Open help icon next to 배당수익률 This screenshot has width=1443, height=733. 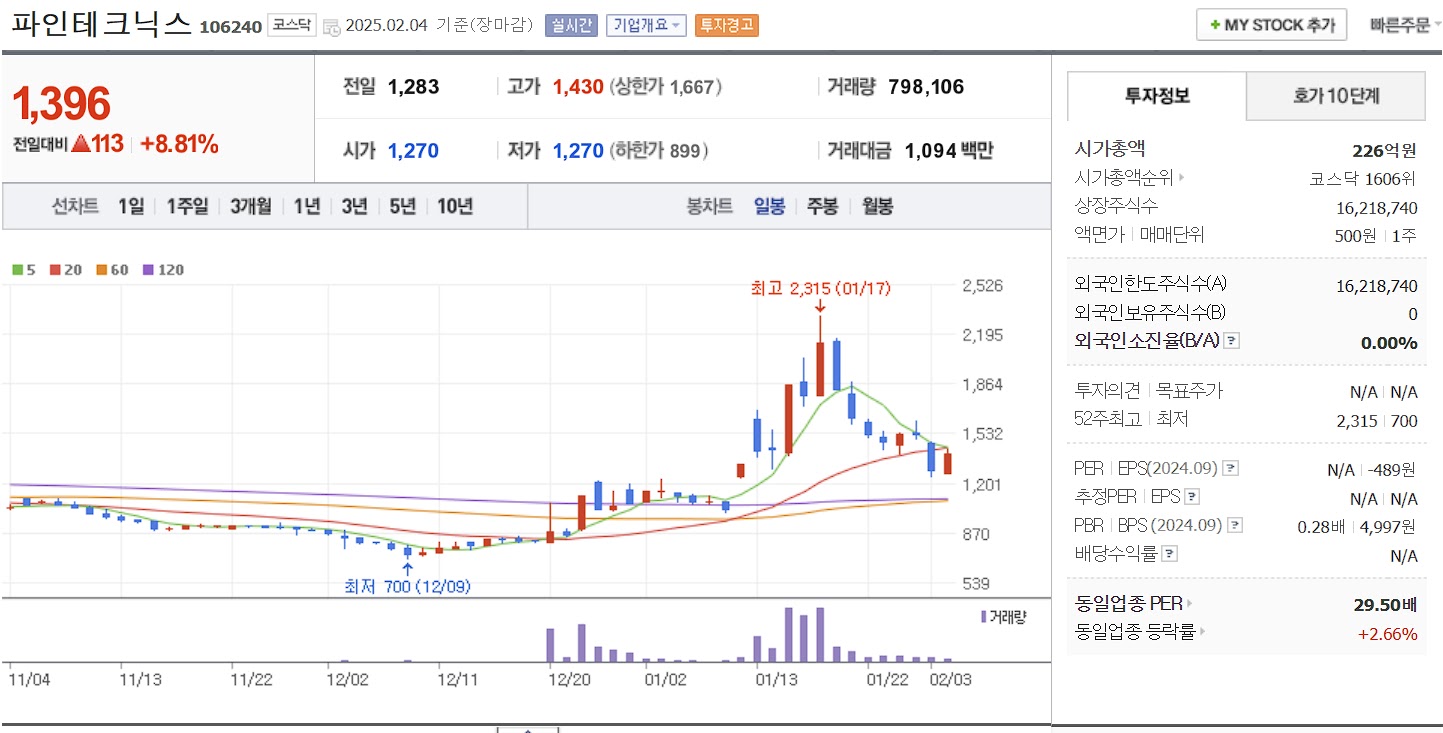pyautogui.click(x=1170, y=553)
